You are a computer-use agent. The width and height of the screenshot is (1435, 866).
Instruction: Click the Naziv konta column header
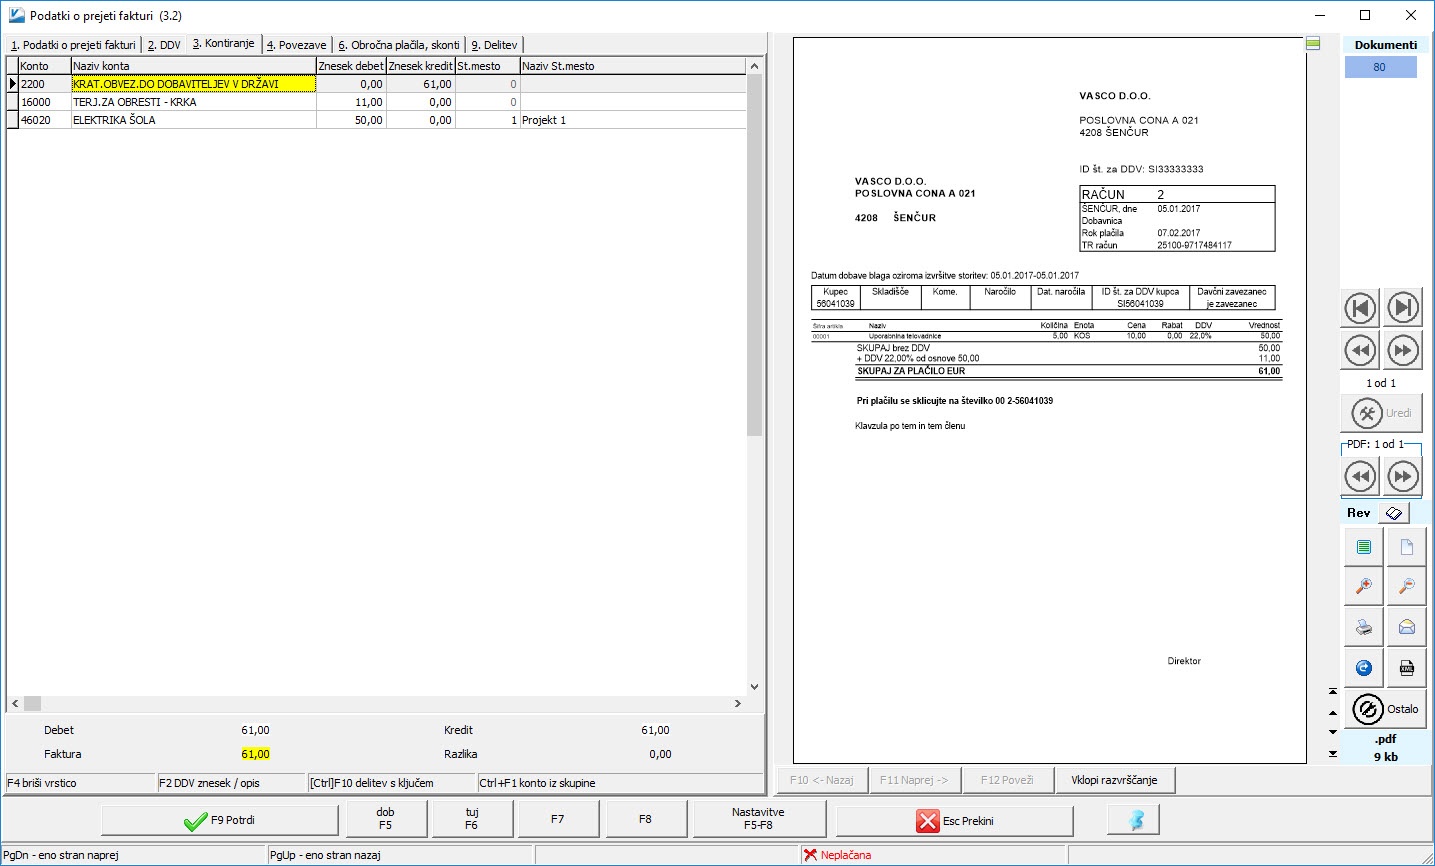pos(193,66)
